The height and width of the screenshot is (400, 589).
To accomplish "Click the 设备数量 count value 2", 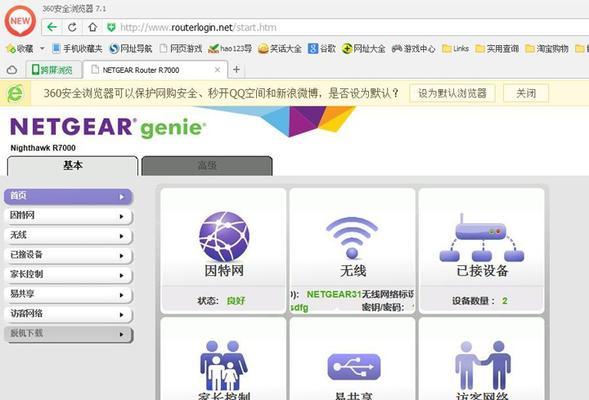I will click(504, 300).
